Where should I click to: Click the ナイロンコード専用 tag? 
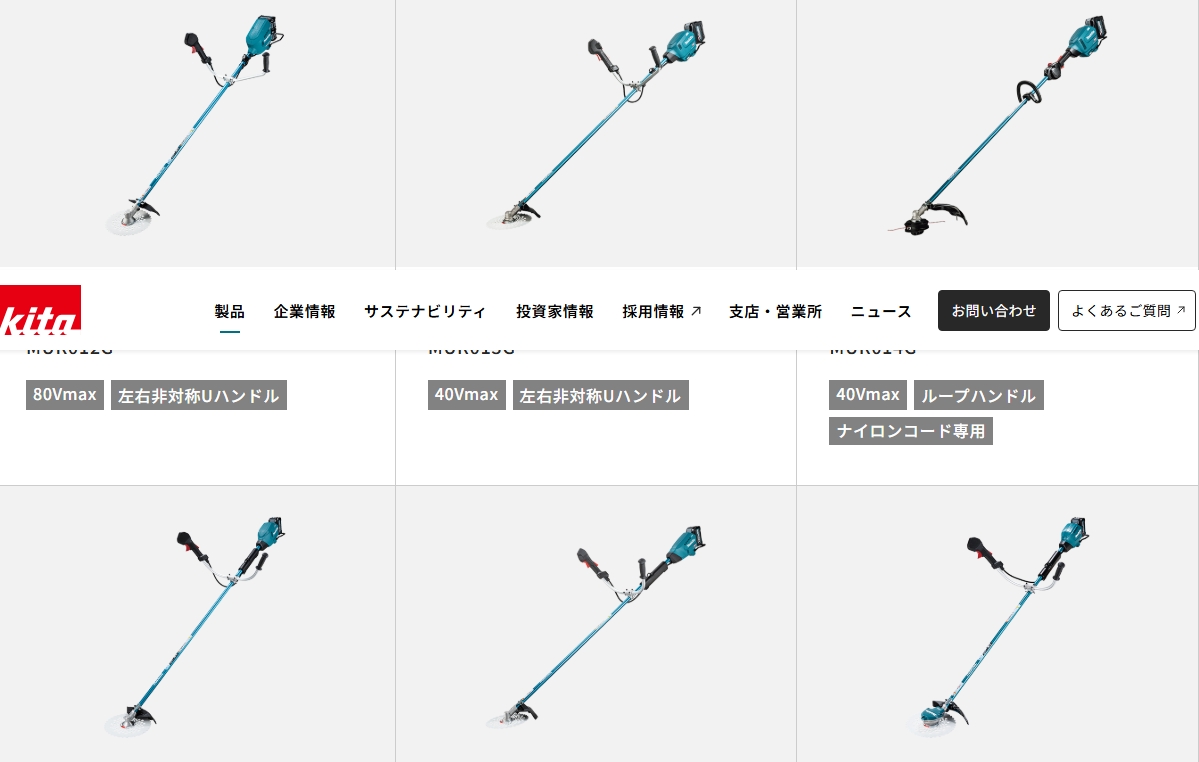click(x=911, y=431)
